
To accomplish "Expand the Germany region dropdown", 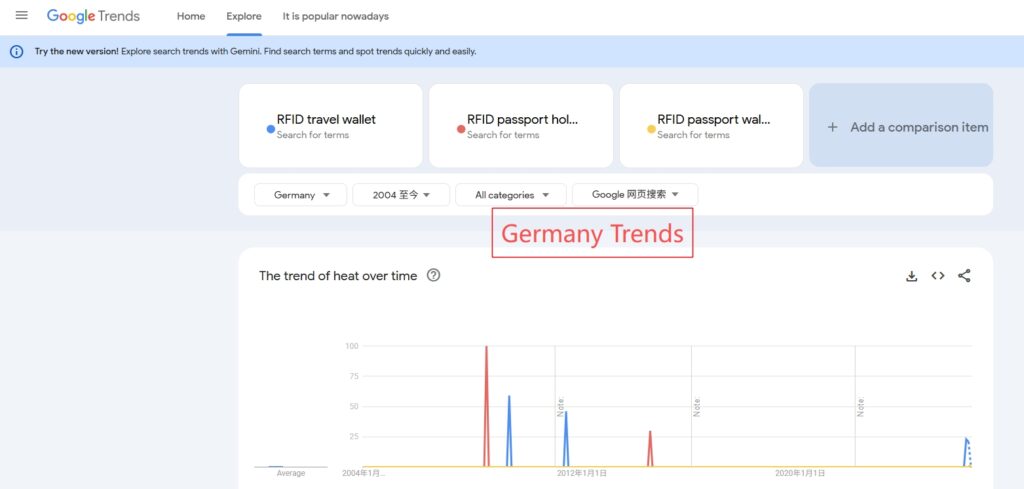I will 300,195.
